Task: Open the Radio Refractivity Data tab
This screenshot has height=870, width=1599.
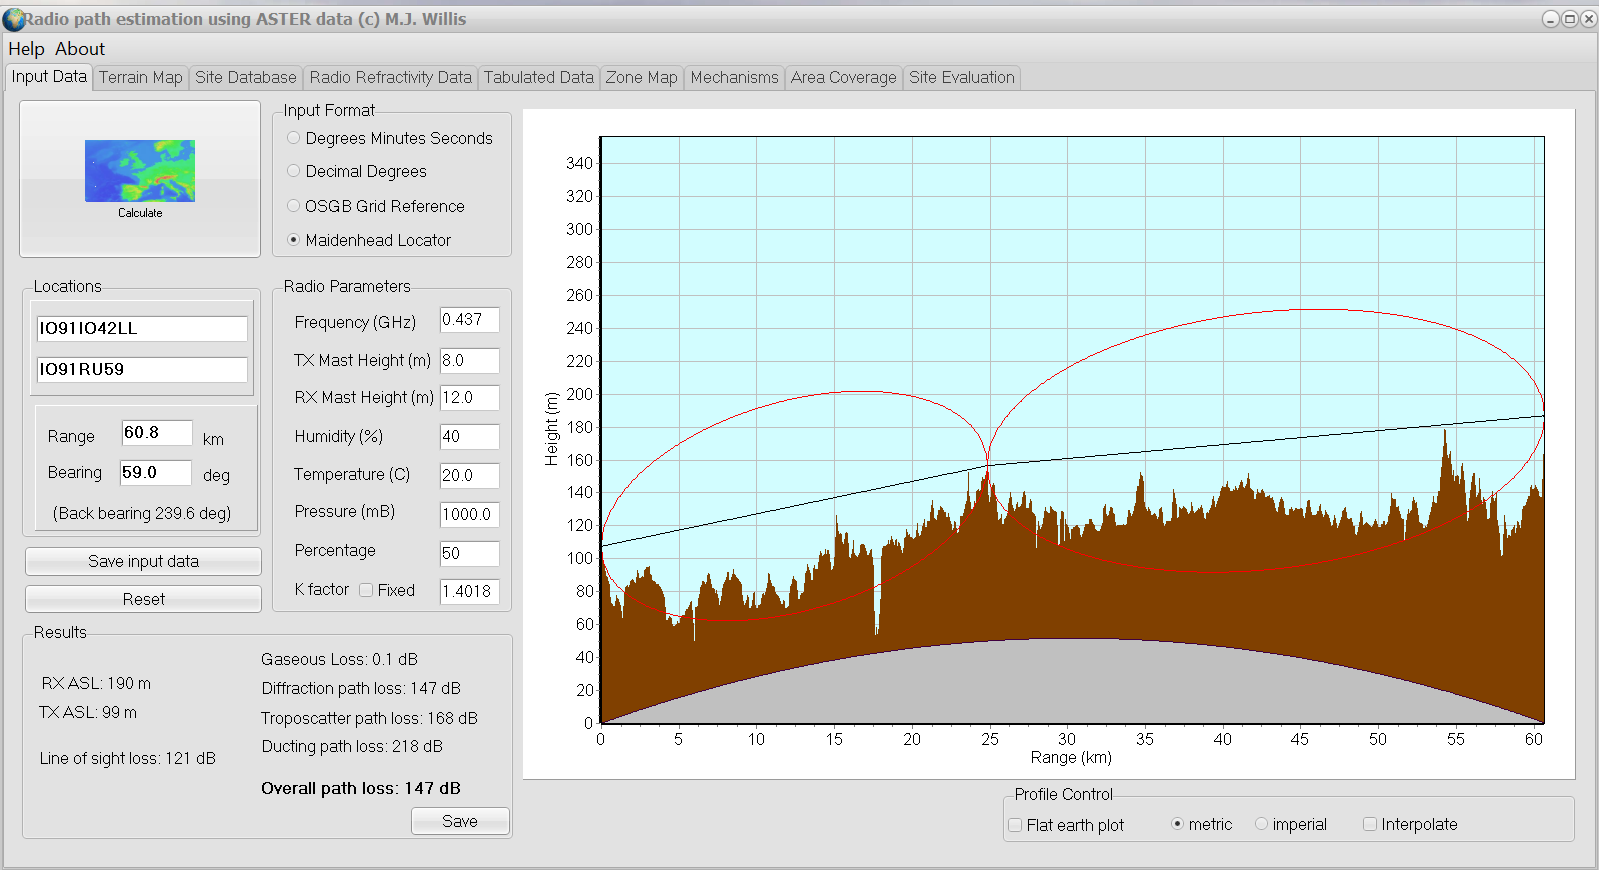Action: (390, 78)
